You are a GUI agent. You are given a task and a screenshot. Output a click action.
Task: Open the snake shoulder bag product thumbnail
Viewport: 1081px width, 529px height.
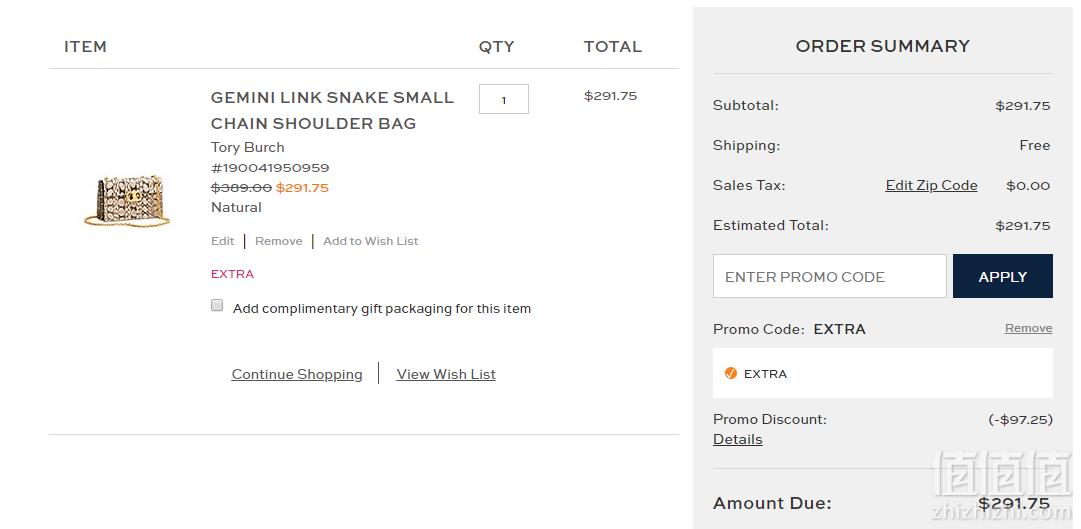coord(127,200)
